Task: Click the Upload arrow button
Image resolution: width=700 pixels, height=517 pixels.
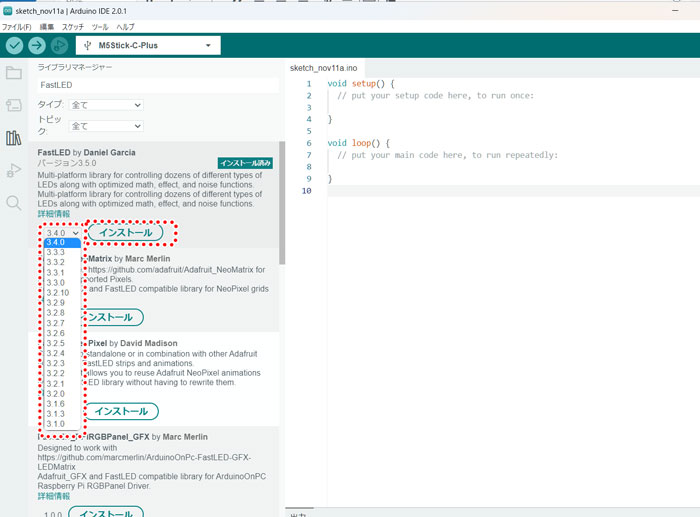Action: click(37, 45)
